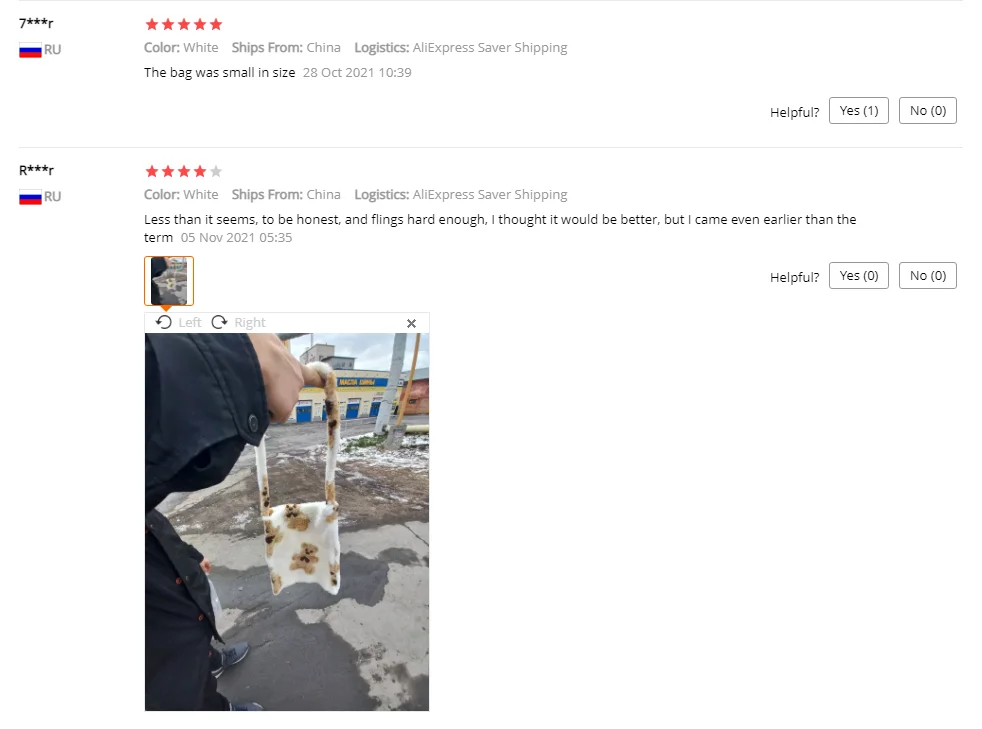Image resolution: width=982 pixels, height=729 pixels.
Task: Click the Right rotate text label
Action: pos(250,323)
